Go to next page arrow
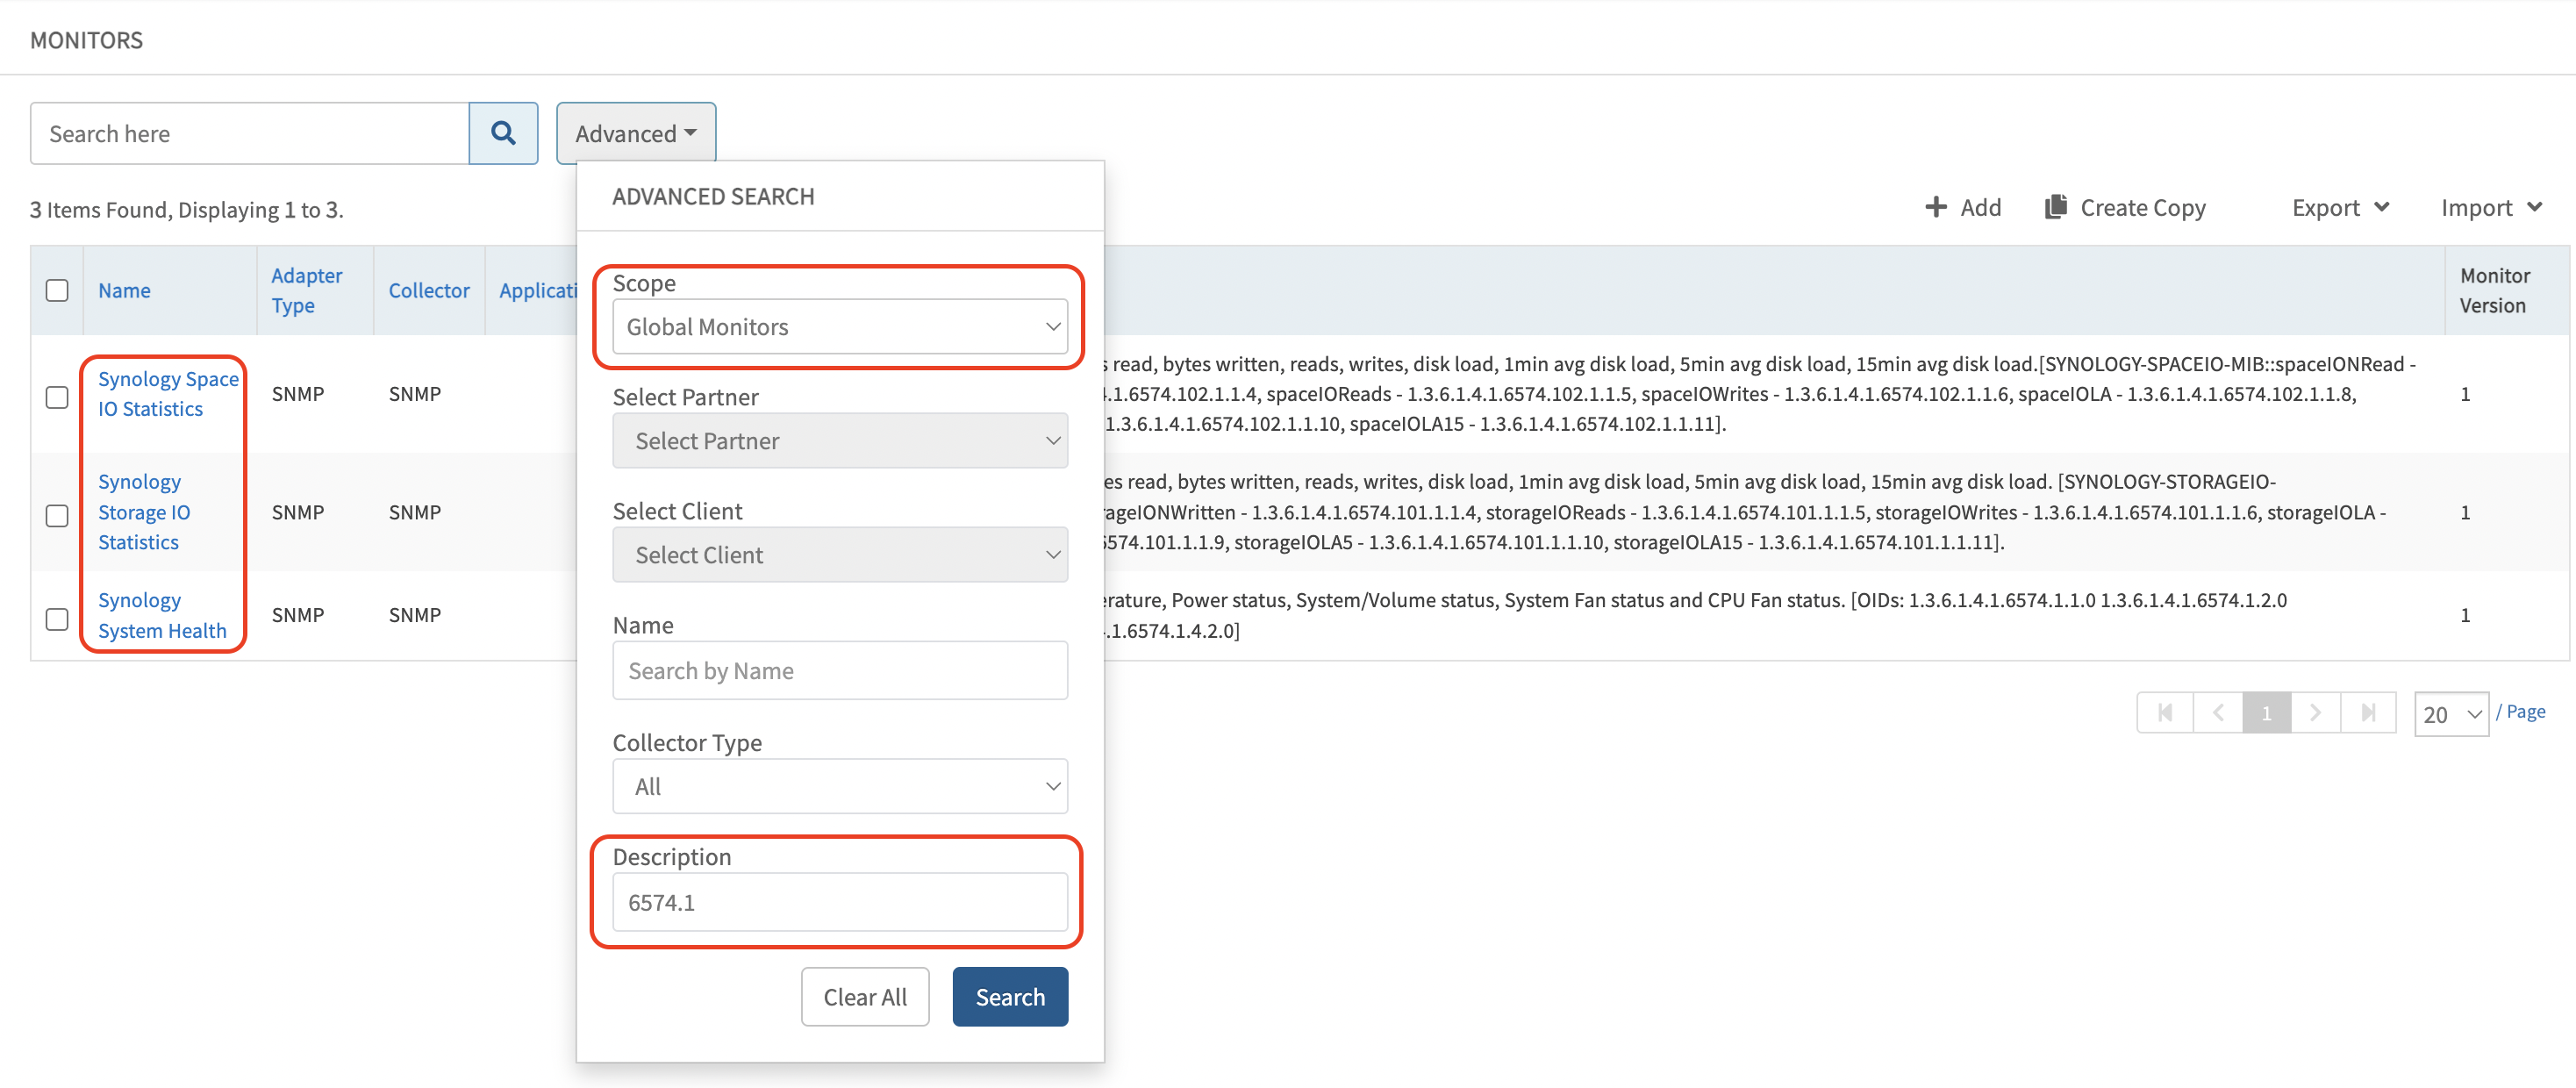Image resolution: width=2576 pixels, height=1088 pixels. [2315, 713]
